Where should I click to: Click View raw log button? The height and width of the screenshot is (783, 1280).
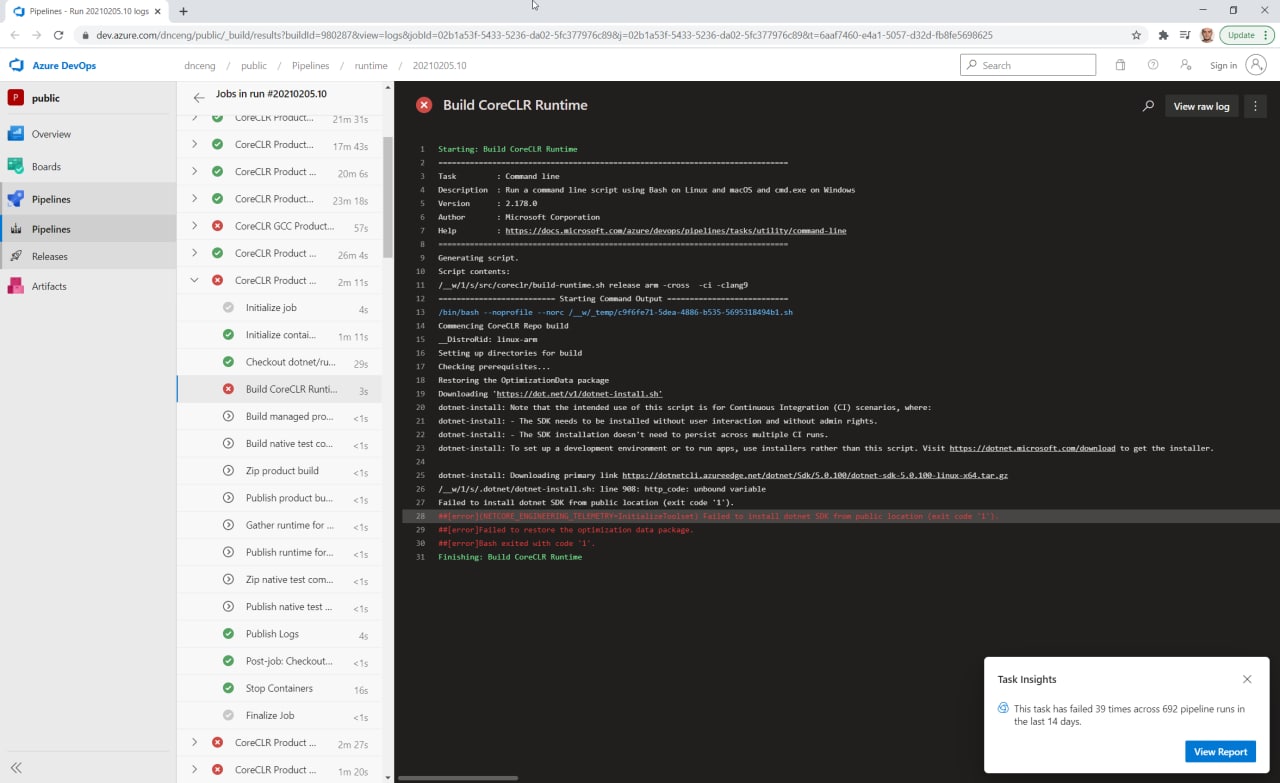(x=1201, y=106)
